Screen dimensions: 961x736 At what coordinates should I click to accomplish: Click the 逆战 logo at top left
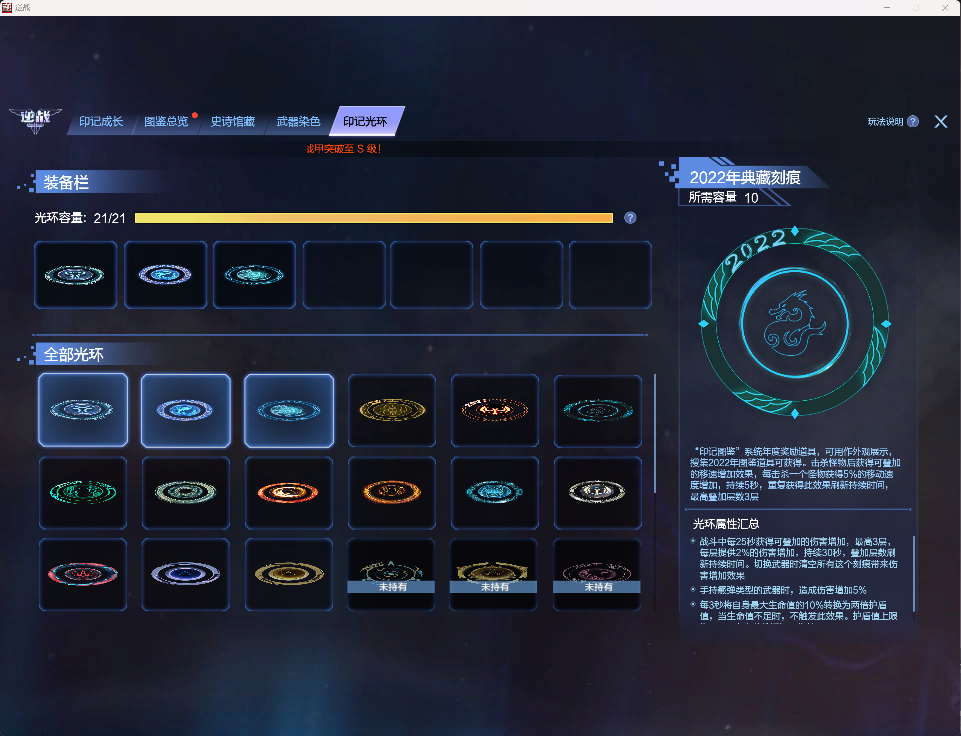click(x=36, y=120)
